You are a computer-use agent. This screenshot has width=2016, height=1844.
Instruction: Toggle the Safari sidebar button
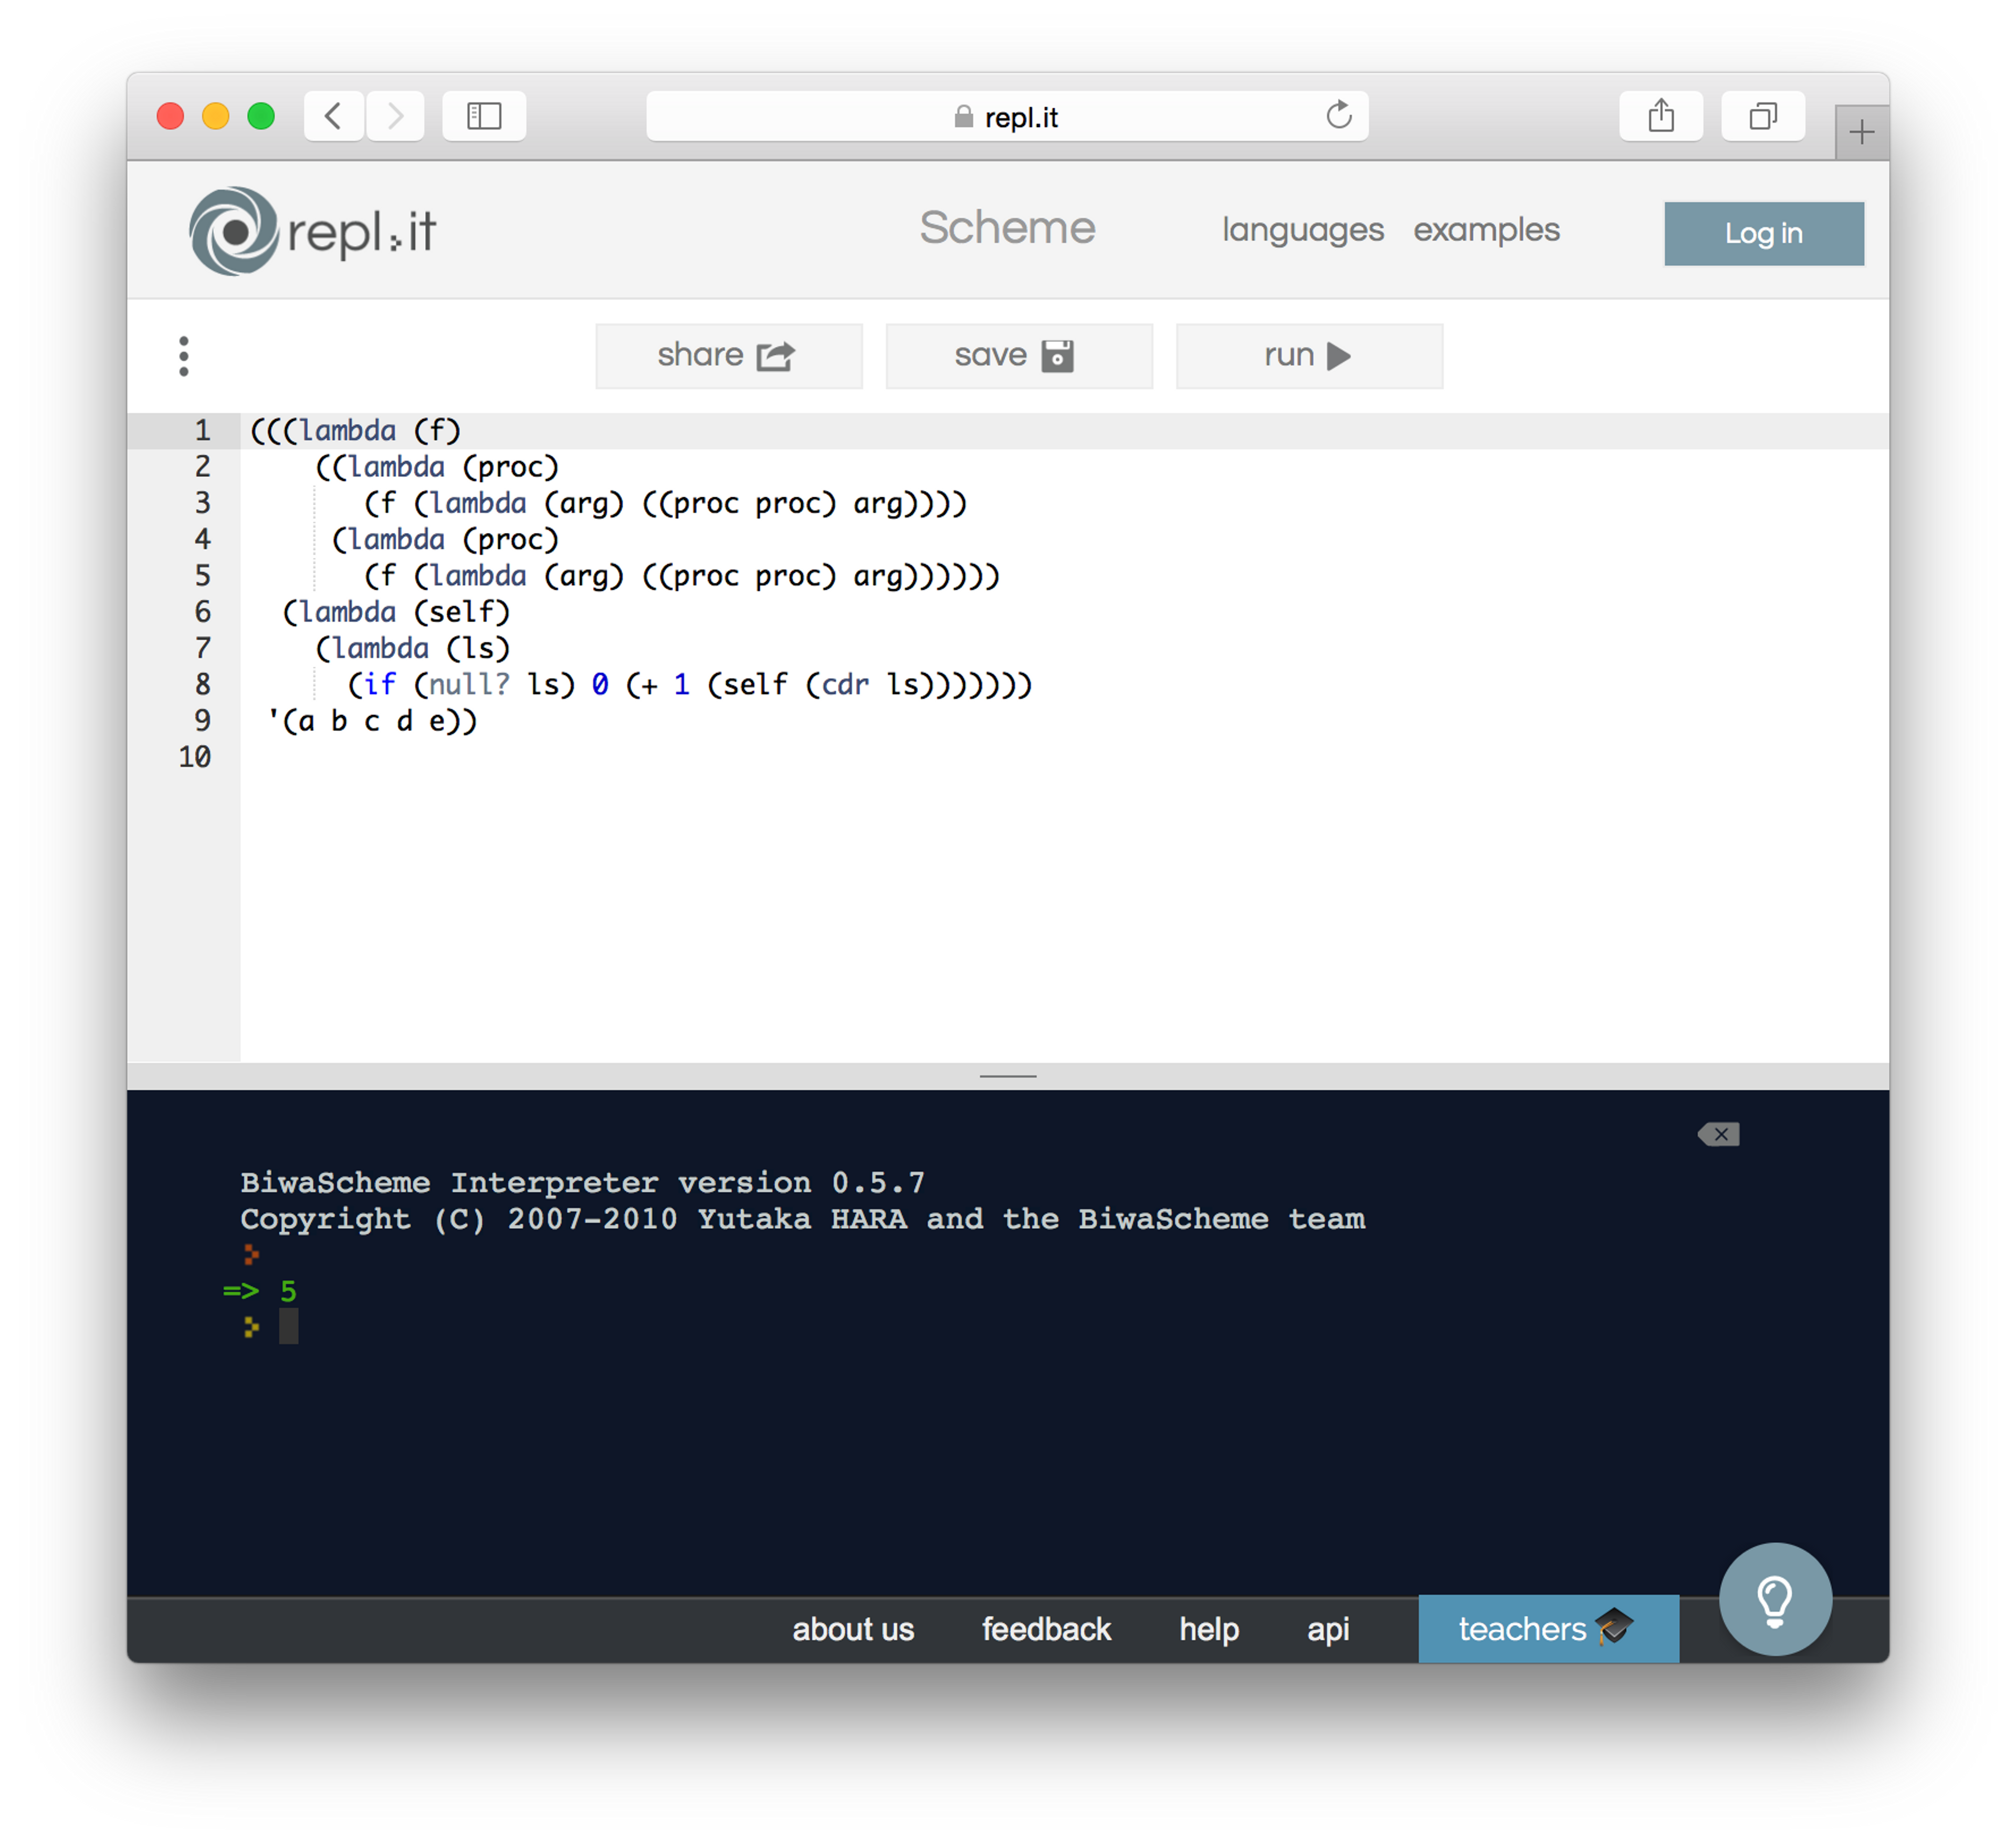tap(484, 116)
